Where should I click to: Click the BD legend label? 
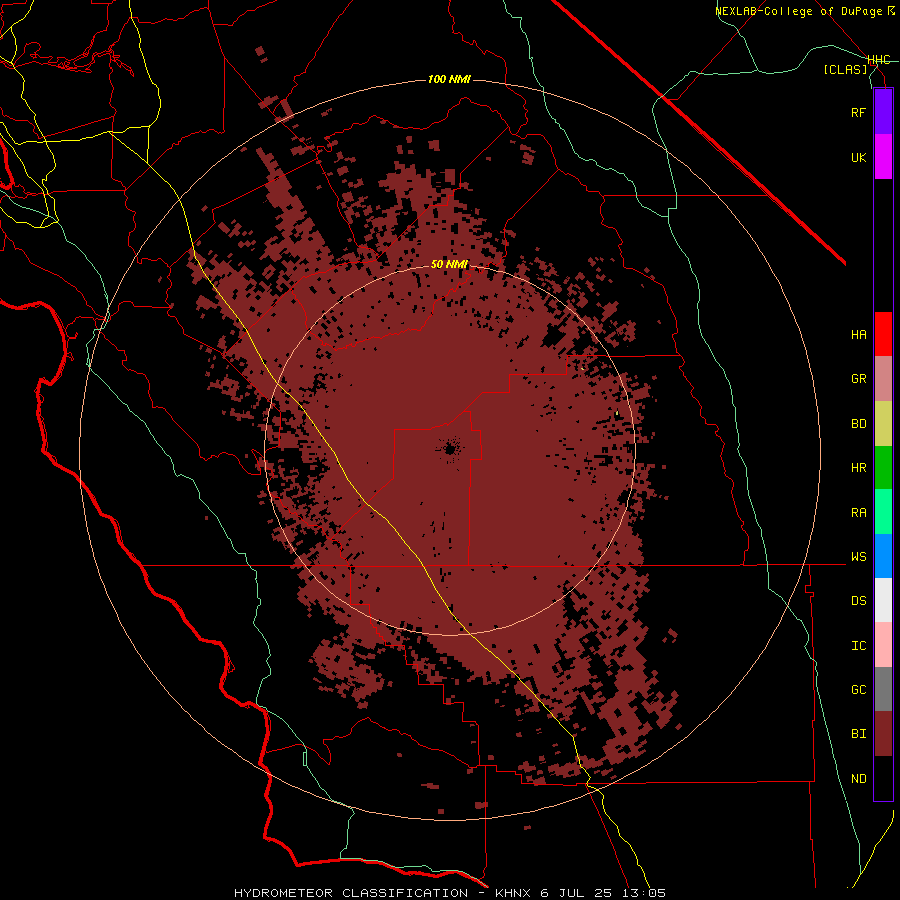(x=859, y=424)
